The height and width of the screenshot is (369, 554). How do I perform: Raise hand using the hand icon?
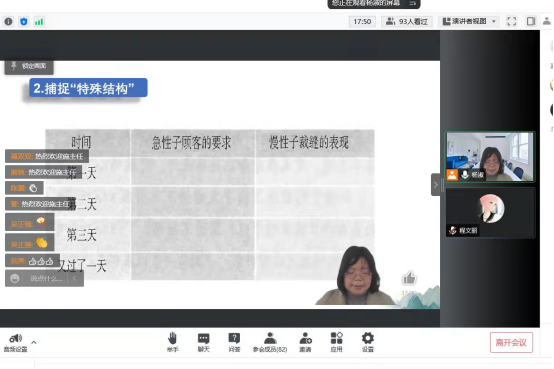point(172,342)
